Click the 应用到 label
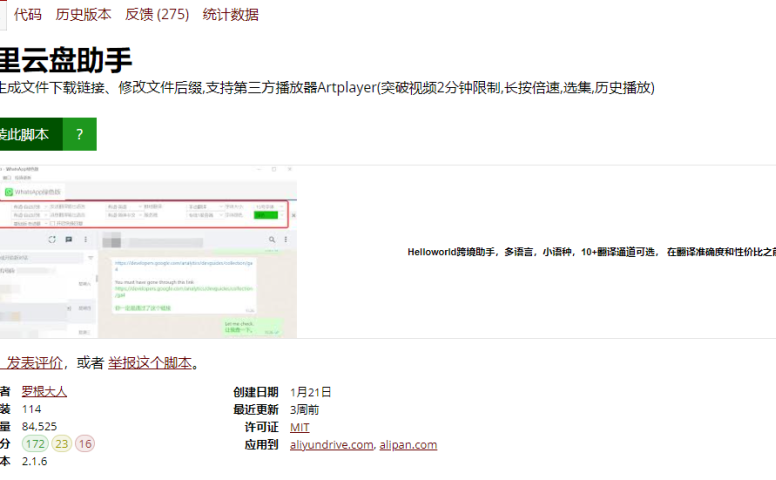 [x=261, y=444]
